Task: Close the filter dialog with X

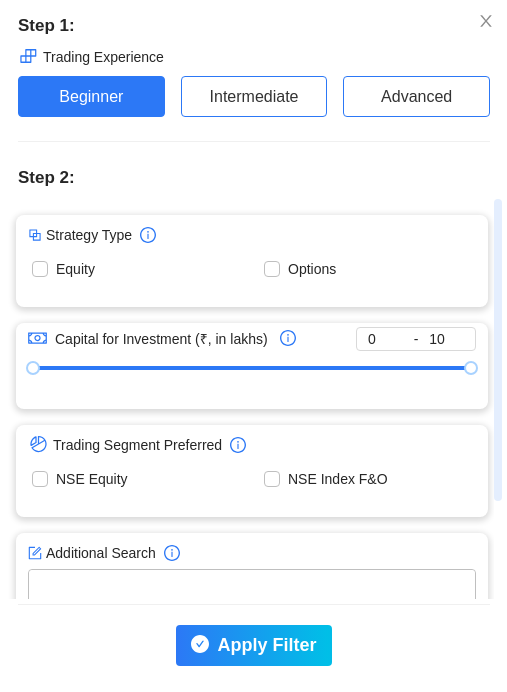Action: [486, 21]
